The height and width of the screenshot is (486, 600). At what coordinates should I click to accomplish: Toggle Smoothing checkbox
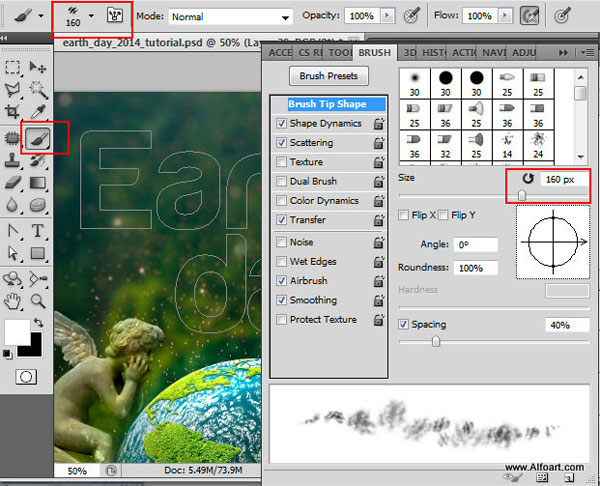click(281, 300)
